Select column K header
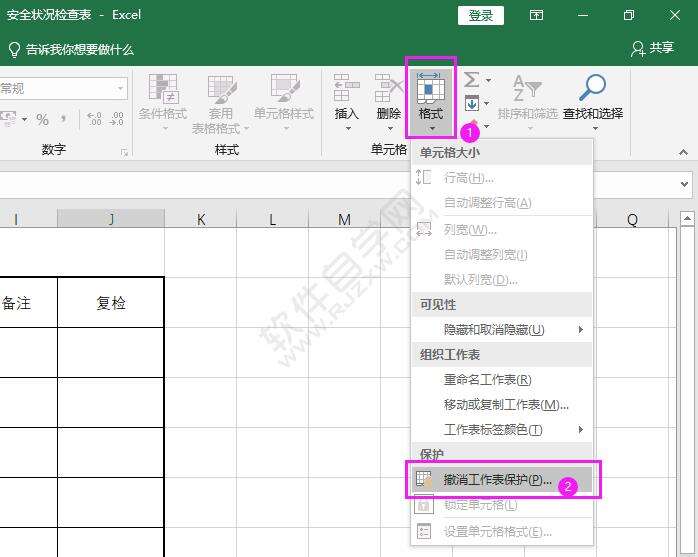Viewport: 698px width, 557px height. point(201,219)
